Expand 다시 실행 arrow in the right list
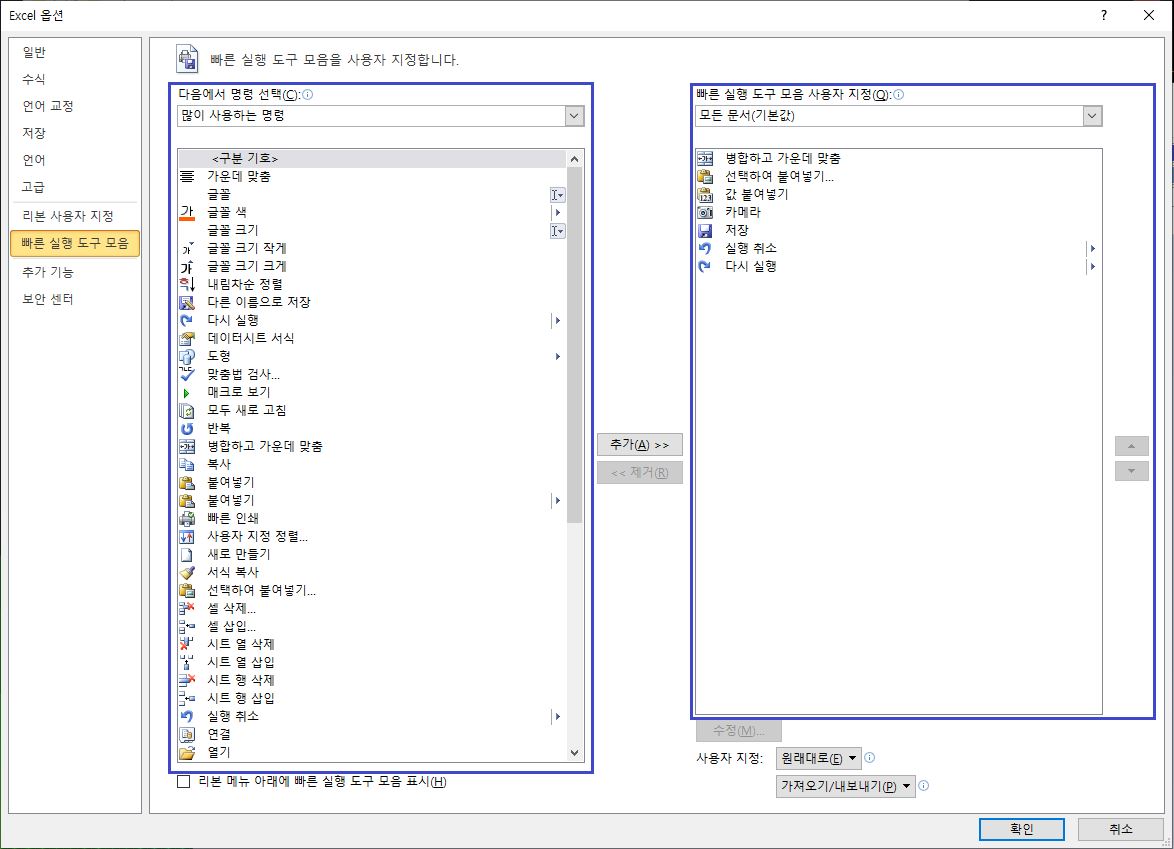The height and width of the screenshot is (849, 1174). click(1092, 267)
